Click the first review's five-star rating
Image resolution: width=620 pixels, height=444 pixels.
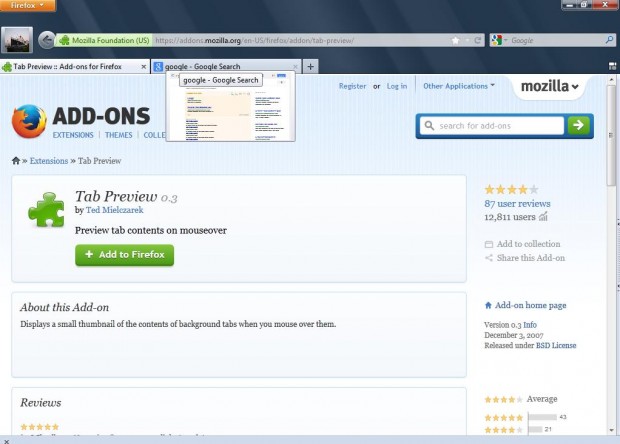(40, 427)
